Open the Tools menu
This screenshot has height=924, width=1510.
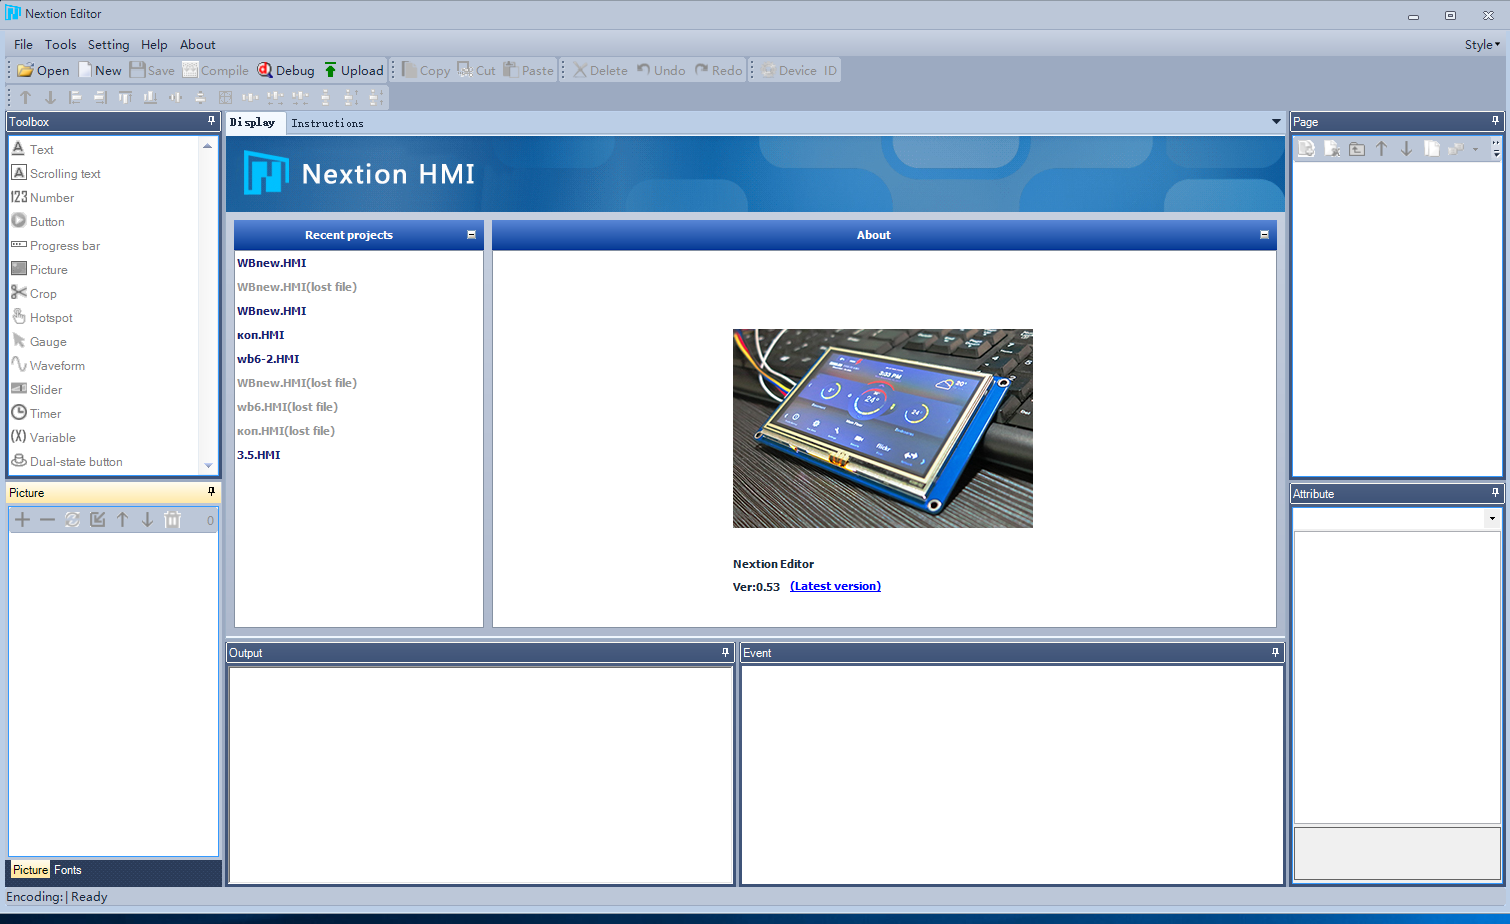[60, 45]
